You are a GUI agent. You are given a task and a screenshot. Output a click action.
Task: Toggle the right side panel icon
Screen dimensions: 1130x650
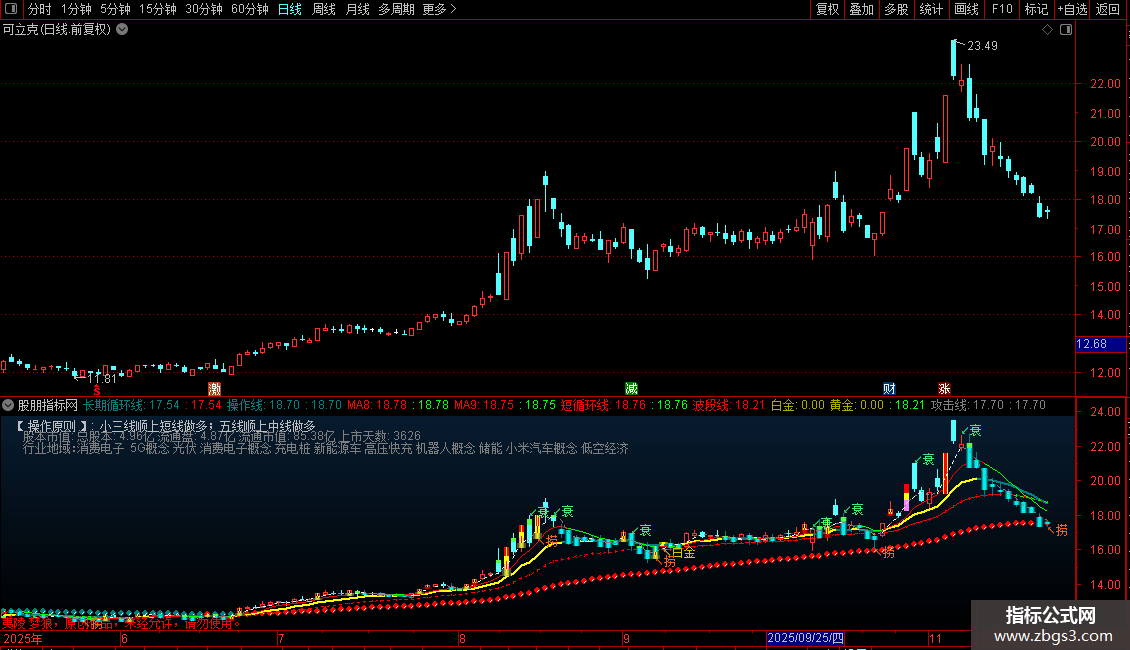coord(1066,30)
